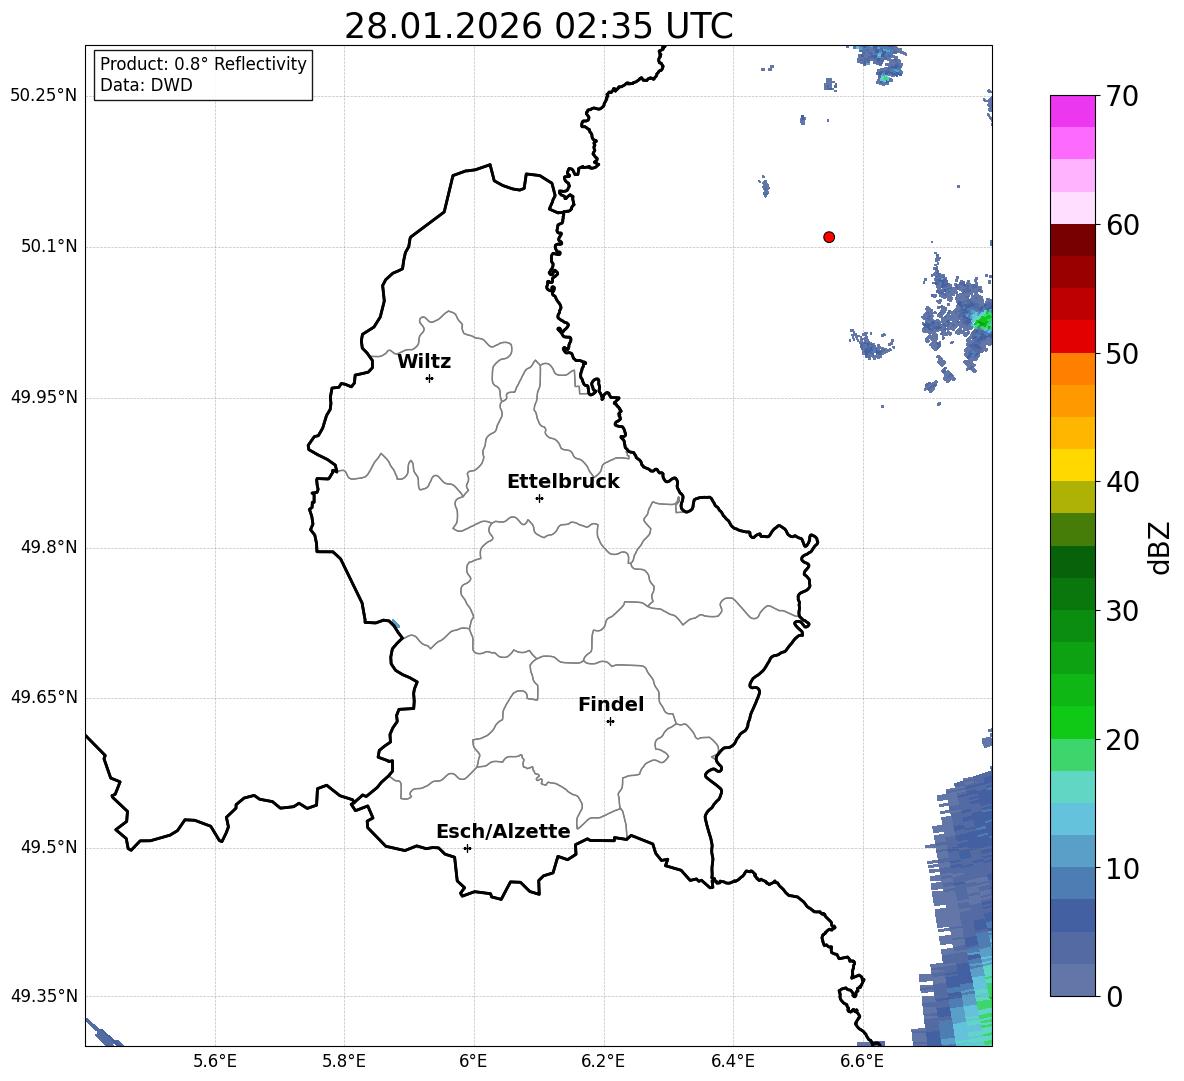Click the 30 colorbar tick label
Screen dimensions: 1184x1081
click(x=1122, y=610)
